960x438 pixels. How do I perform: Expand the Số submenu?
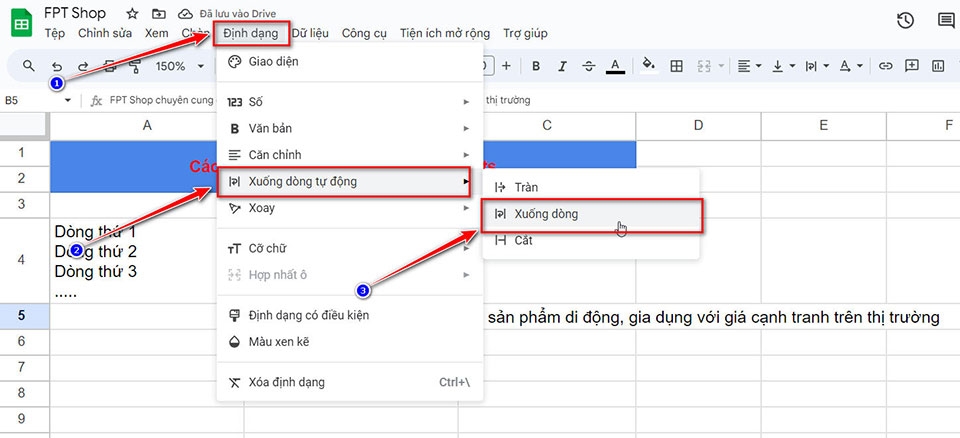[x=350, y=102]
